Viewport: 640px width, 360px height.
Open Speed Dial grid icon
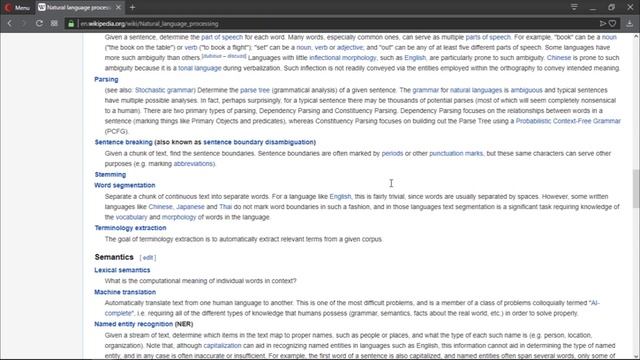(x=54, y=24)
